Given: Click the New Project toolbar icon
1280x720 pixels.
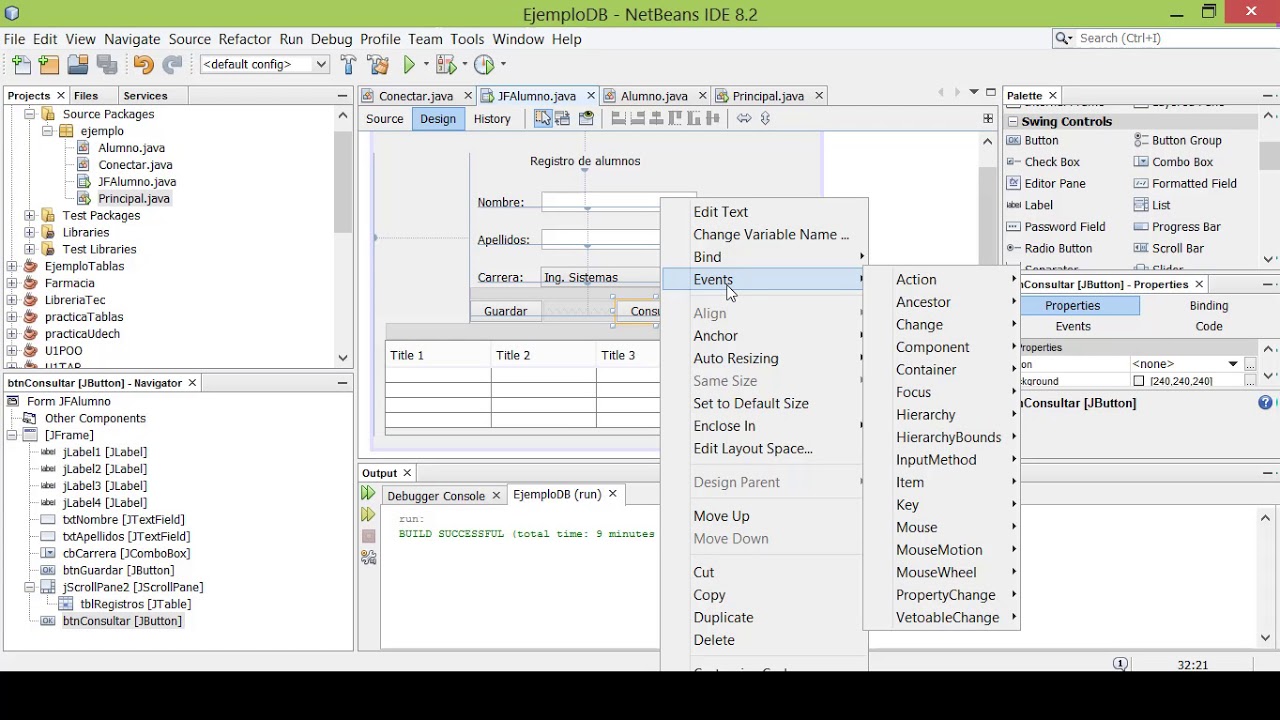Looking at the screenshot, I should point(49,64).
